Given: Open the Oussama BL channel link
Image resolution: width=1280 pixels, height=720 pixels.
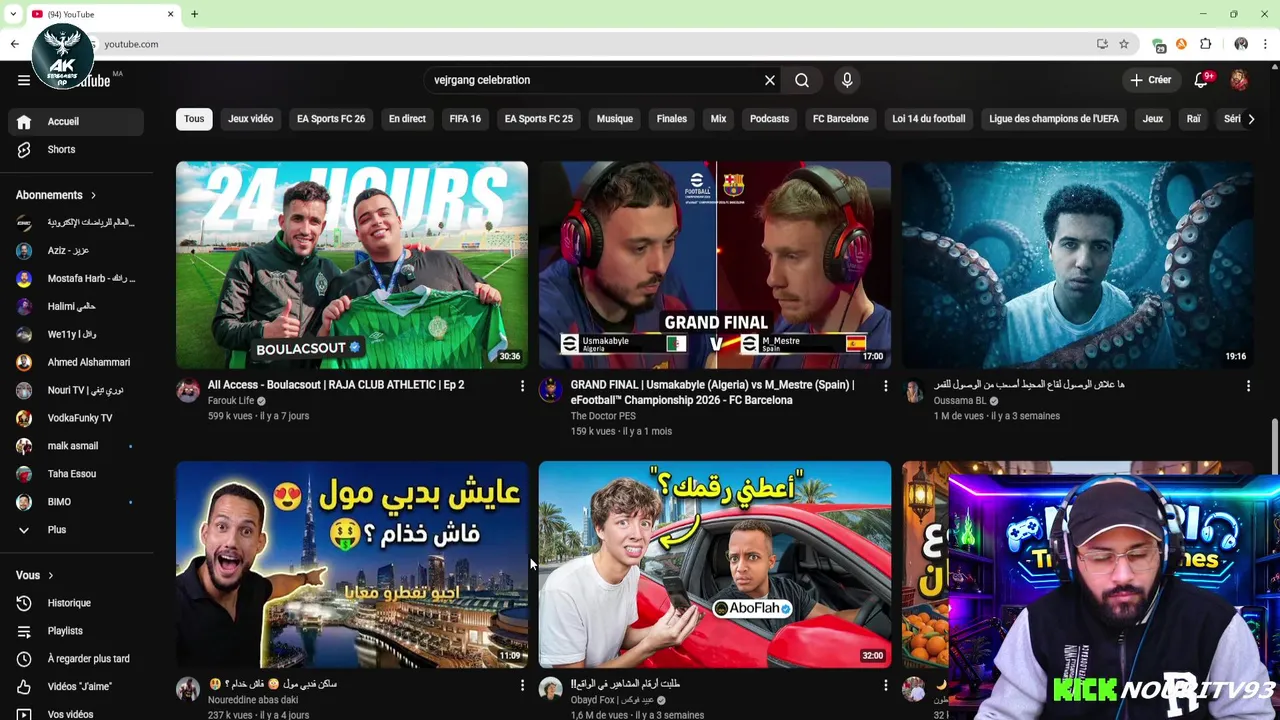Looking at the screenshot, I should 960,401.
